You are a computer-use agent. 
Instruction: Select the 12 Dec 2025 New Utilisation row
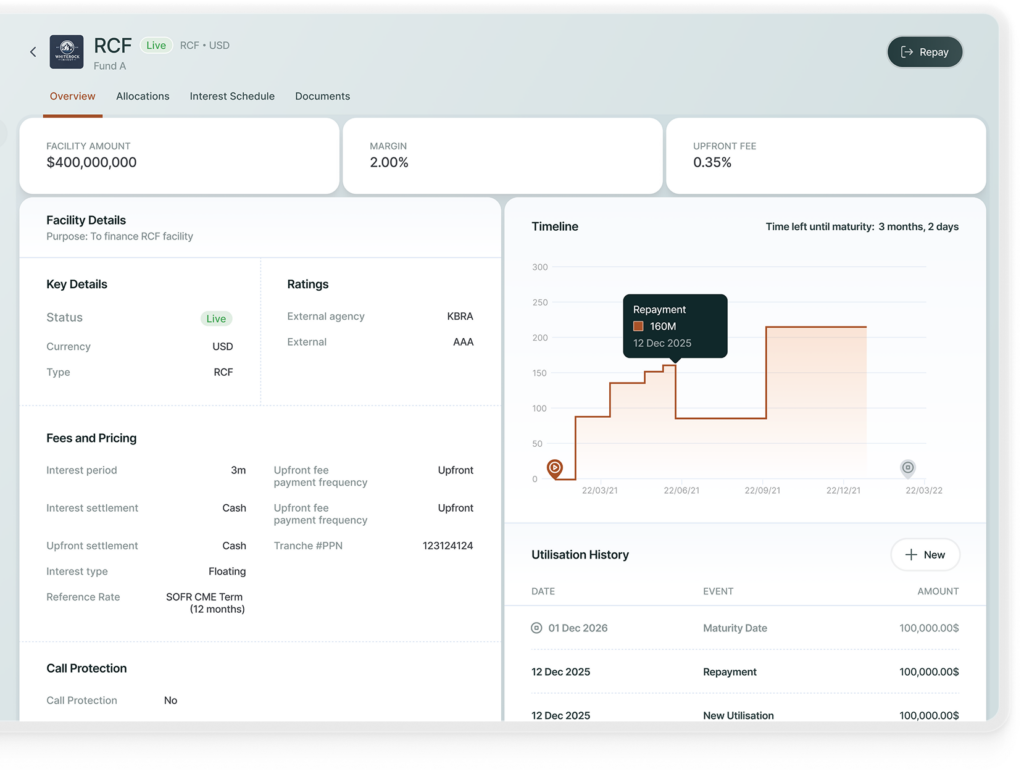[x=744, y=715]
